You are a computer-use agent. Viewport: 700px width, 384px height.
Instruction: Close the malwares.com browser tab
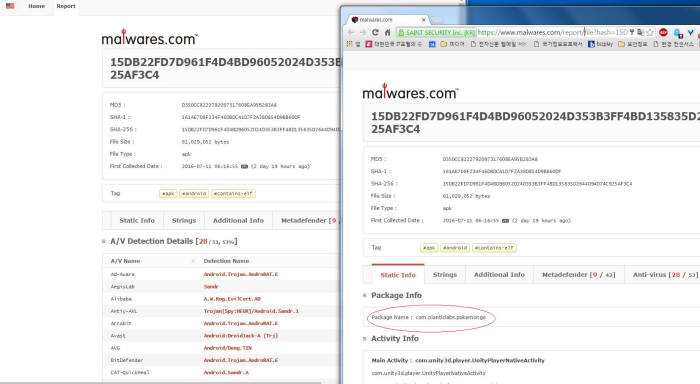click(424, 20)
